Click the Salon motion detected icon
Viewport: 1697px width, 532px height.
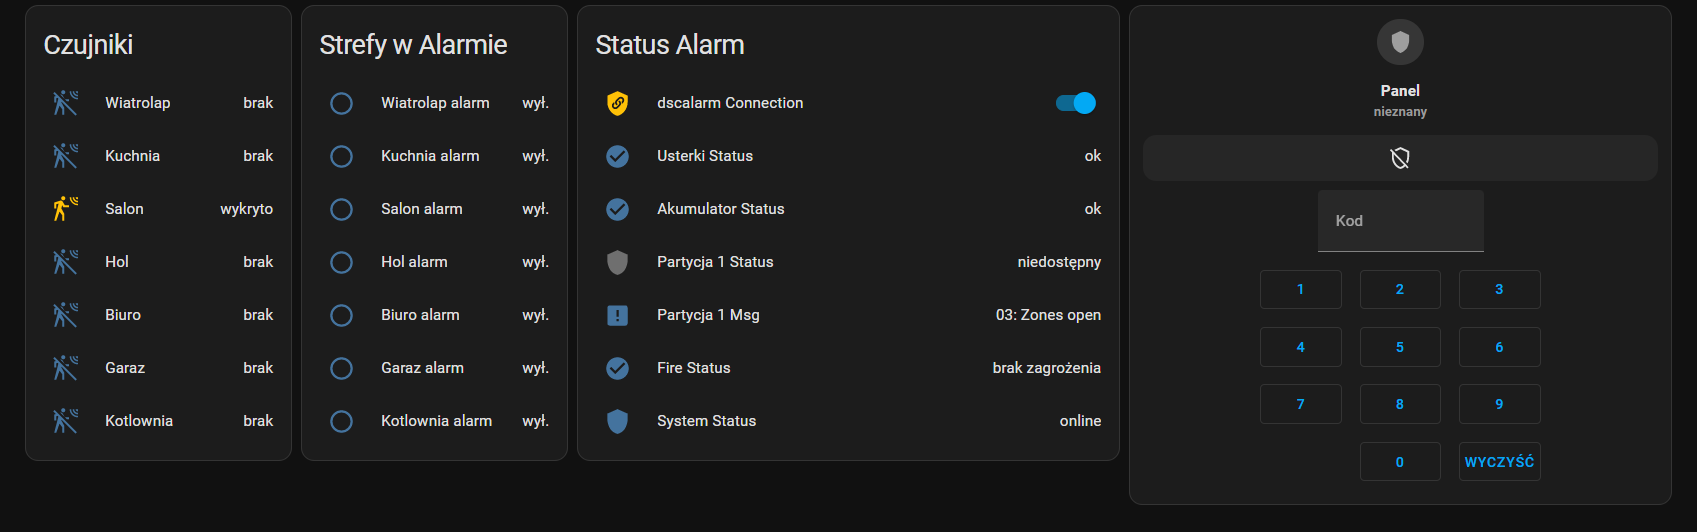pos(65,208)
